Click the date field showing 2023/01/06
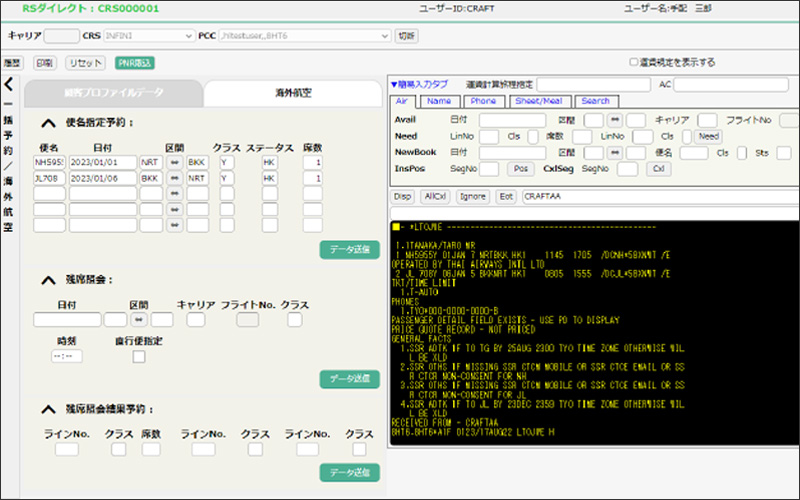800x500 pixels. point(103,178)
